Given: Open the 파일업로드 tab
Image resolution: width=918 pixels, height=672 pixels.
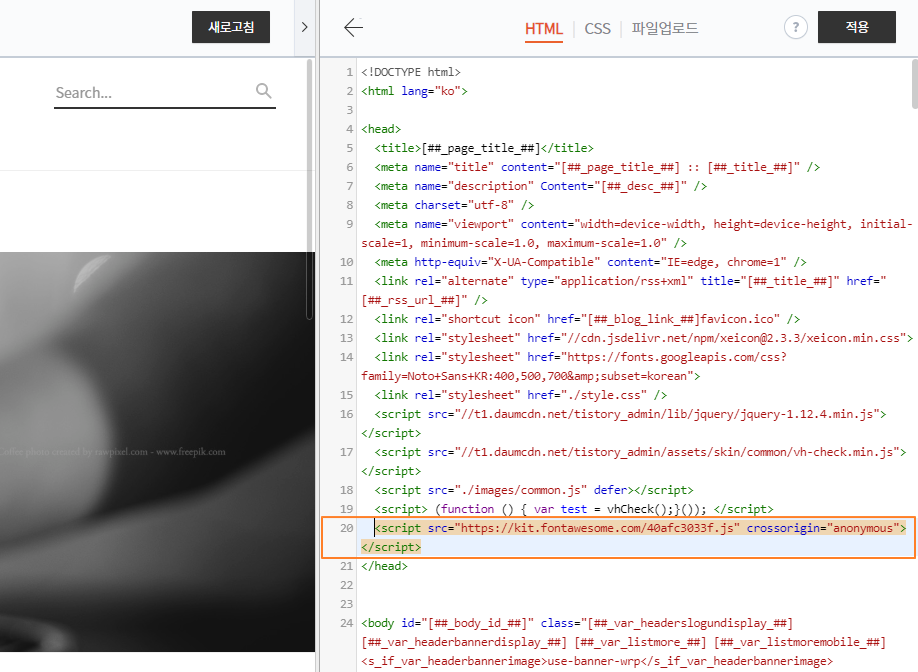Looking at the screenshot, I should pos(664,28).
